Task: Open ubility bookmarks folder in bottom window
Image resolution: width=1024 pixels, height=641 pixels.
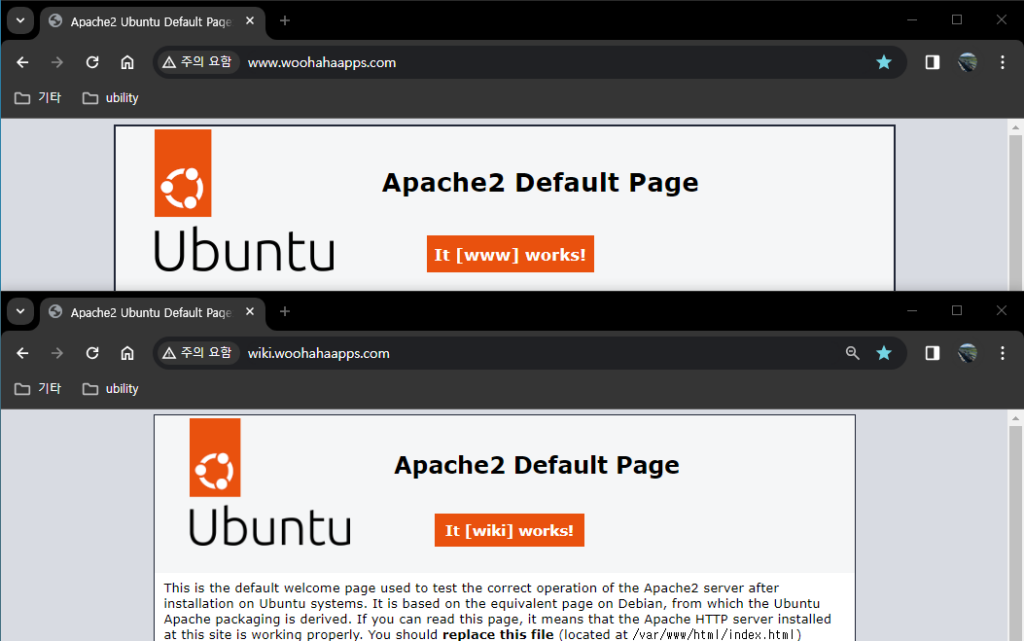Action: click(x=110, y=389)
